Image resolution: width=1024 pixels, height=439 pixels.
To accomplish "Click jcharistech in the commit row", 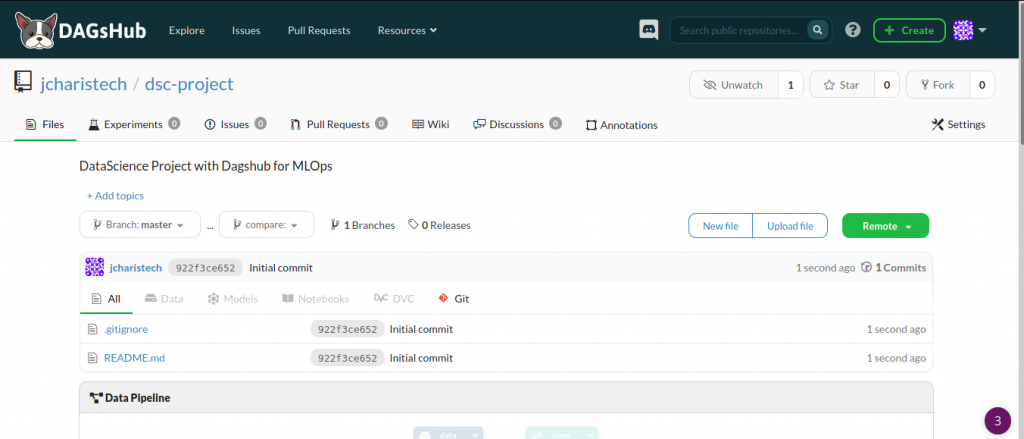I will [136, 267].
